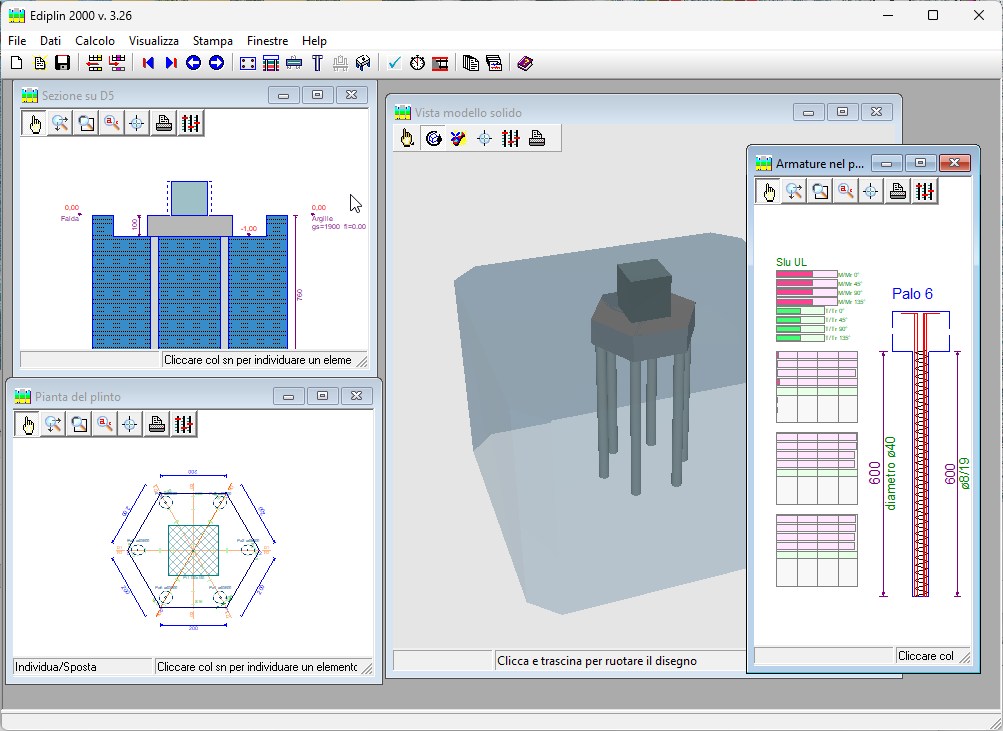The width and height of the screenshot is (1003, 731).
Task: Select zoom window tool in Pianta del plinto
Action: [x=78, y=425]
